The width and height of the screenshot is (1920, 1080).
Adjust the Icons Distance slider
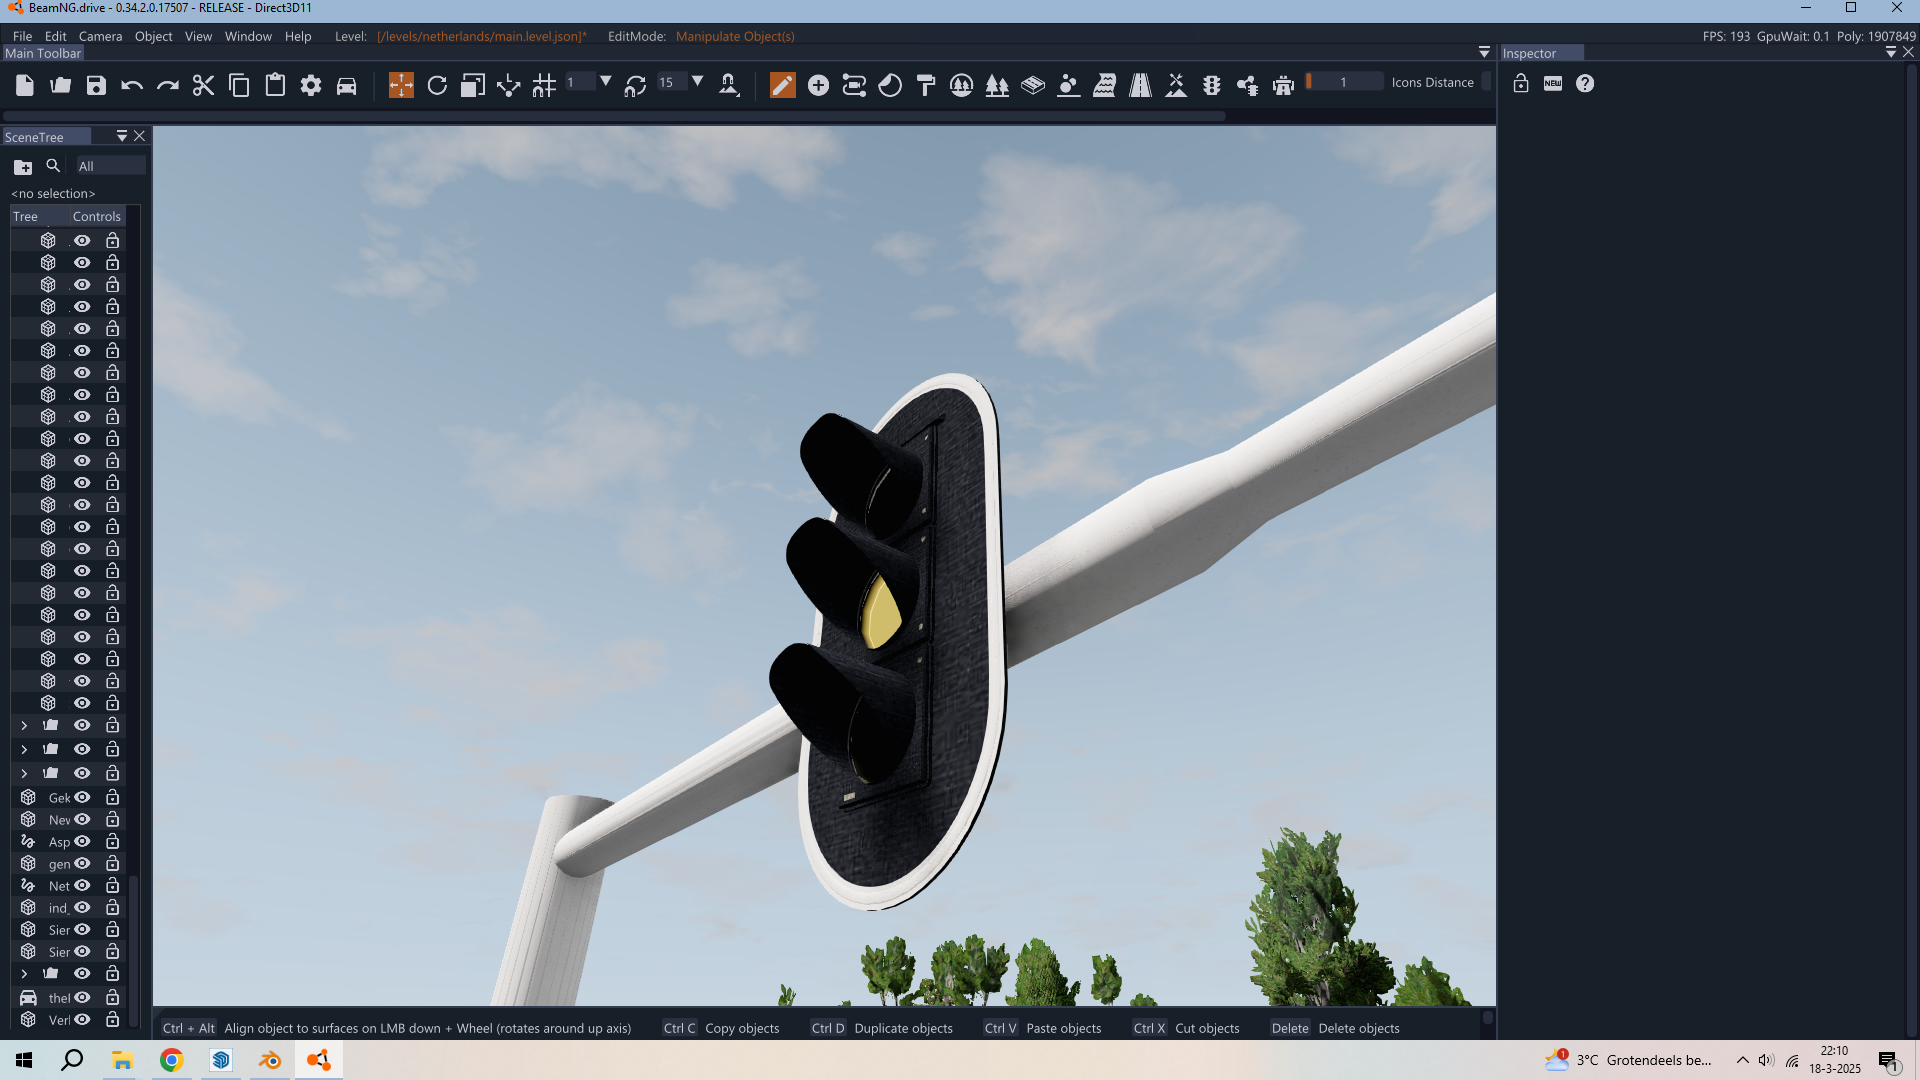click(x=1343, y=82)
